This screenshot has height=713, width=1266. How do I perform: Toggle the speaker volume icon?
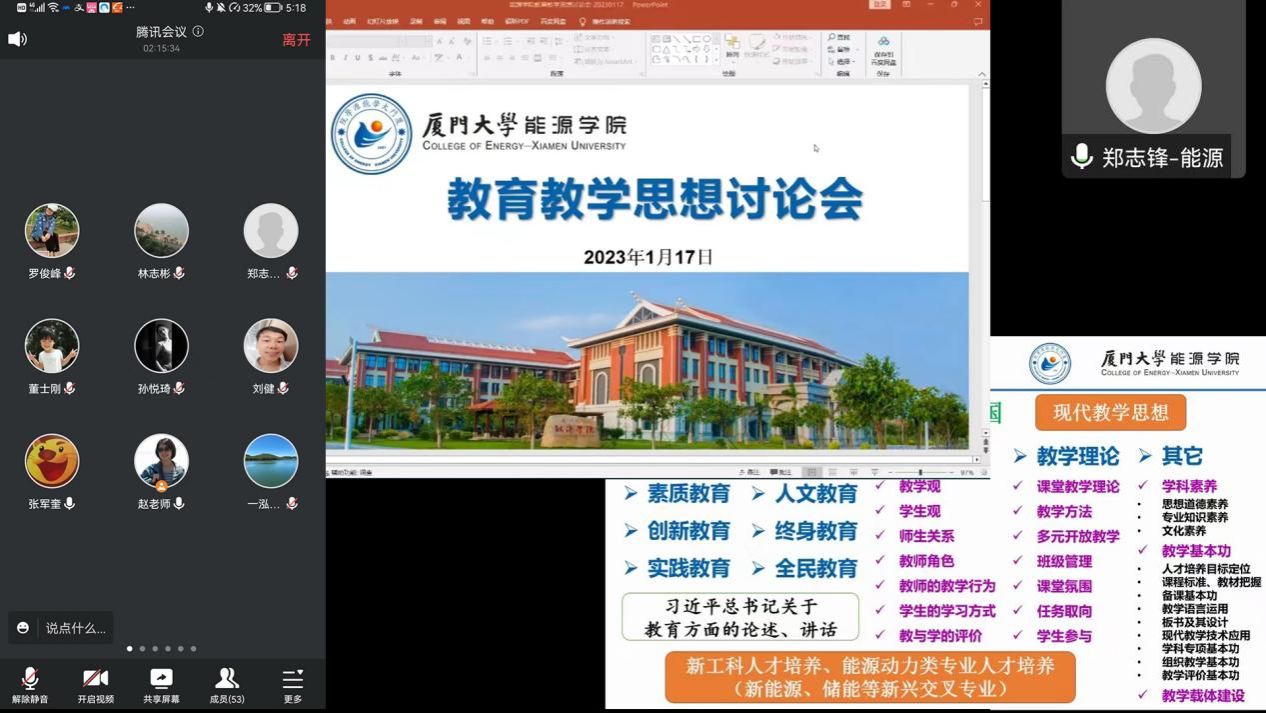click(x=17, y=39)
